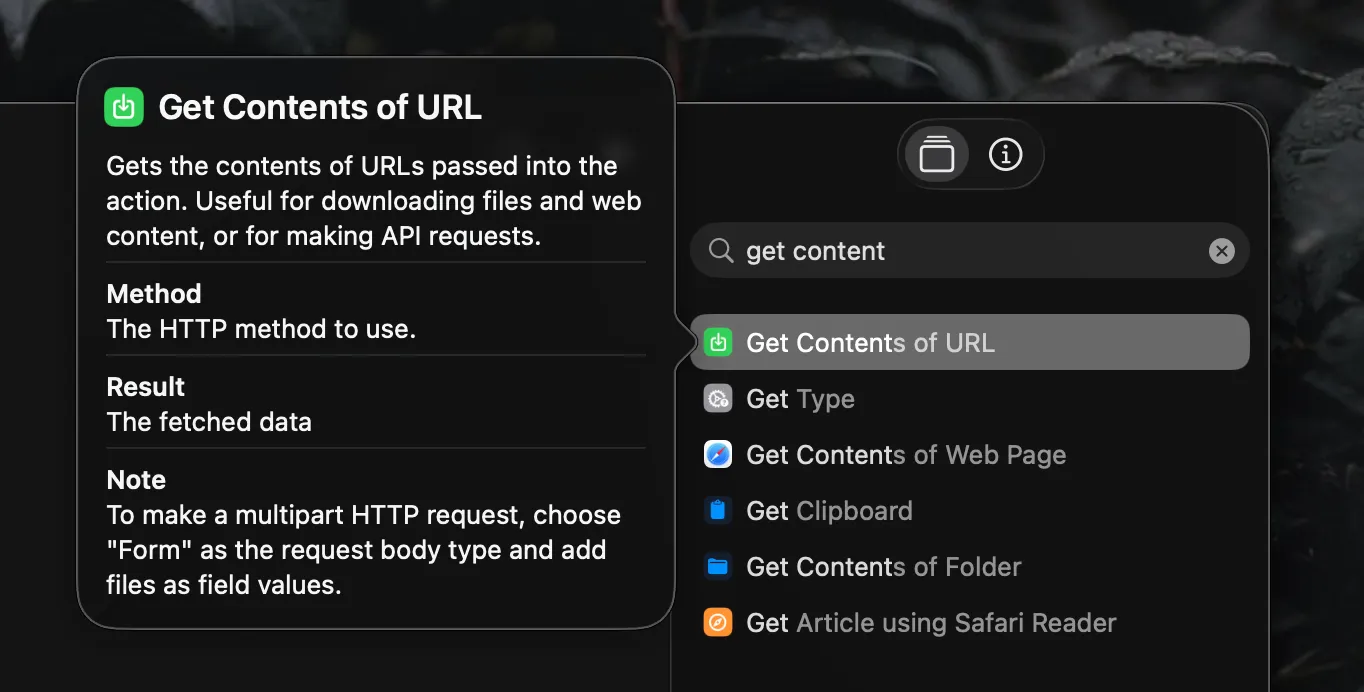
Task: Click the orange Safari Reader compass icon
Action: point(718,623)
